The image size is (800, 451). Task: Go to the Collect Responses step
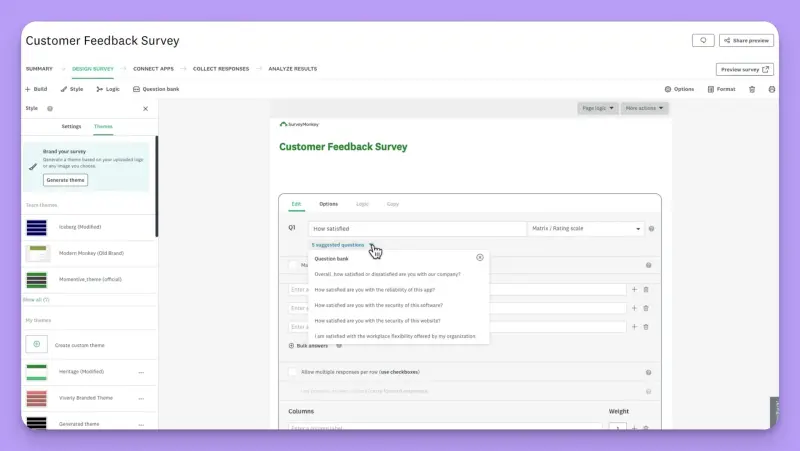[221, 69]
